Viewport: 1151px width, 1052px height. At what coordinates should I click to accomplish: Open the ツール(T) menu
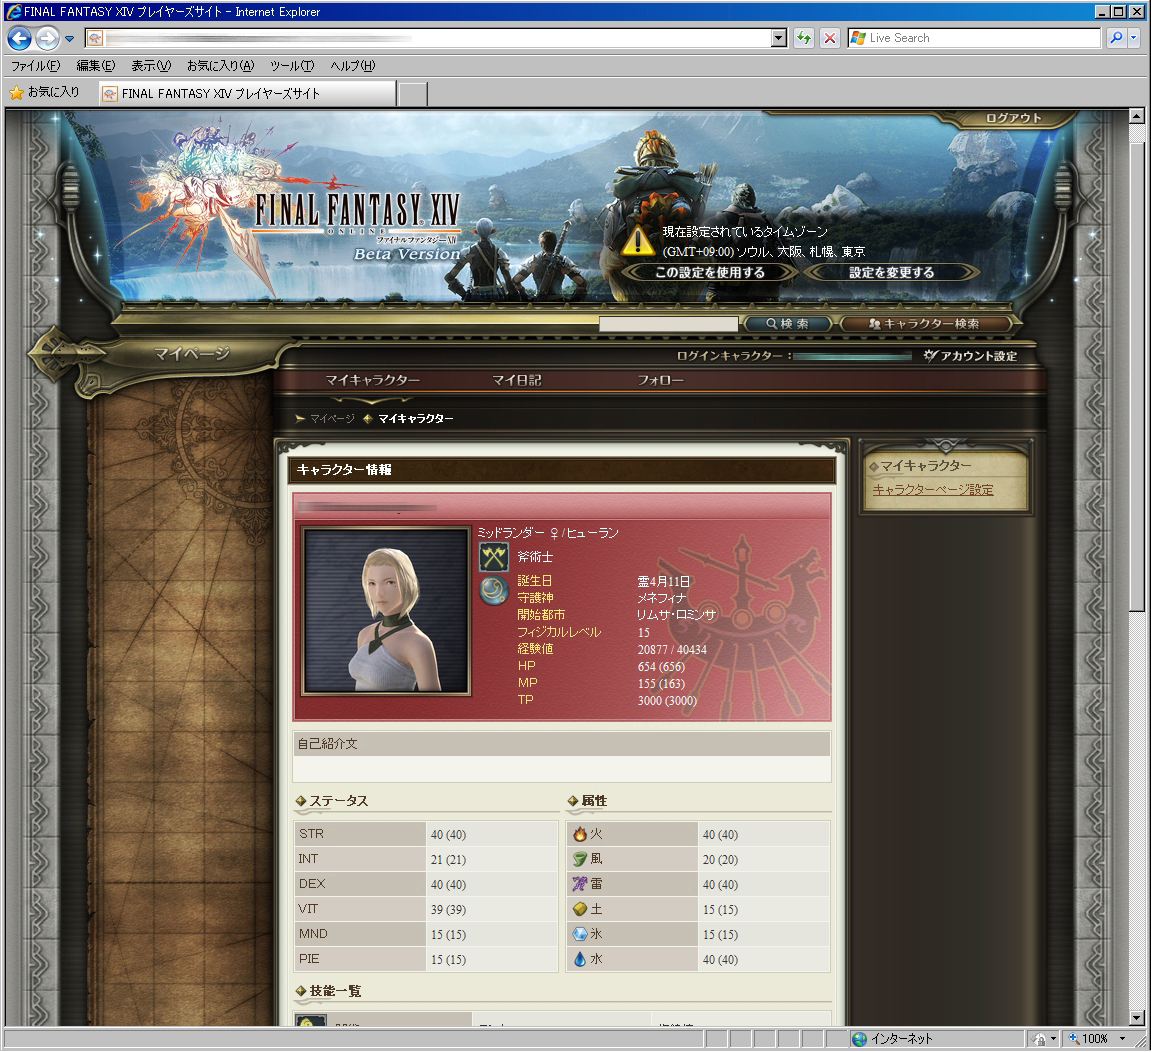[x=292, y=65]
